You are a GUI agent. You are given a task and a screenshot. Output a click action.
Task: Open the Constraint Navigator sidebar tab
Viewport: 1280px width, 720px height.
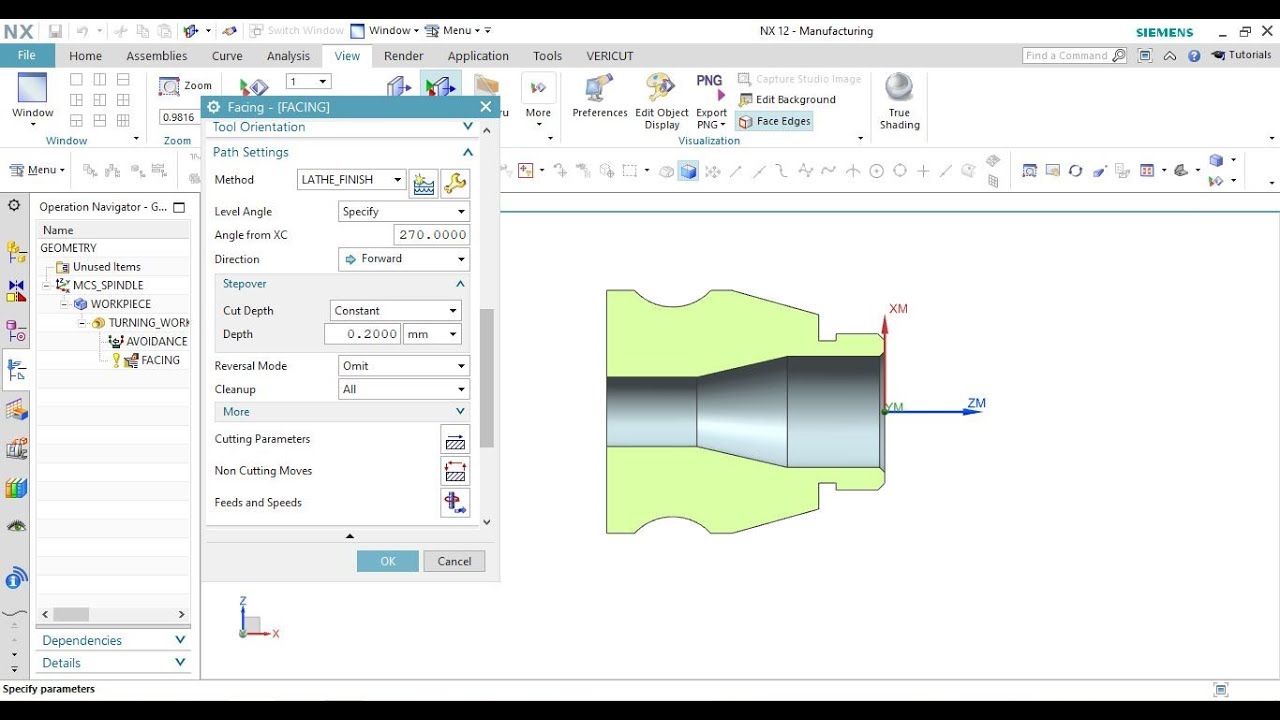16,291
